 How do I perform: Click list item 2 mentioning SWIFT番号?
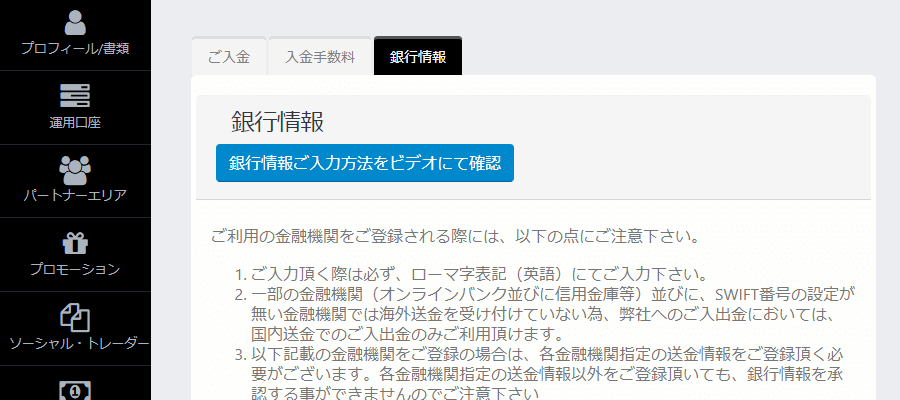coord(545,314)
